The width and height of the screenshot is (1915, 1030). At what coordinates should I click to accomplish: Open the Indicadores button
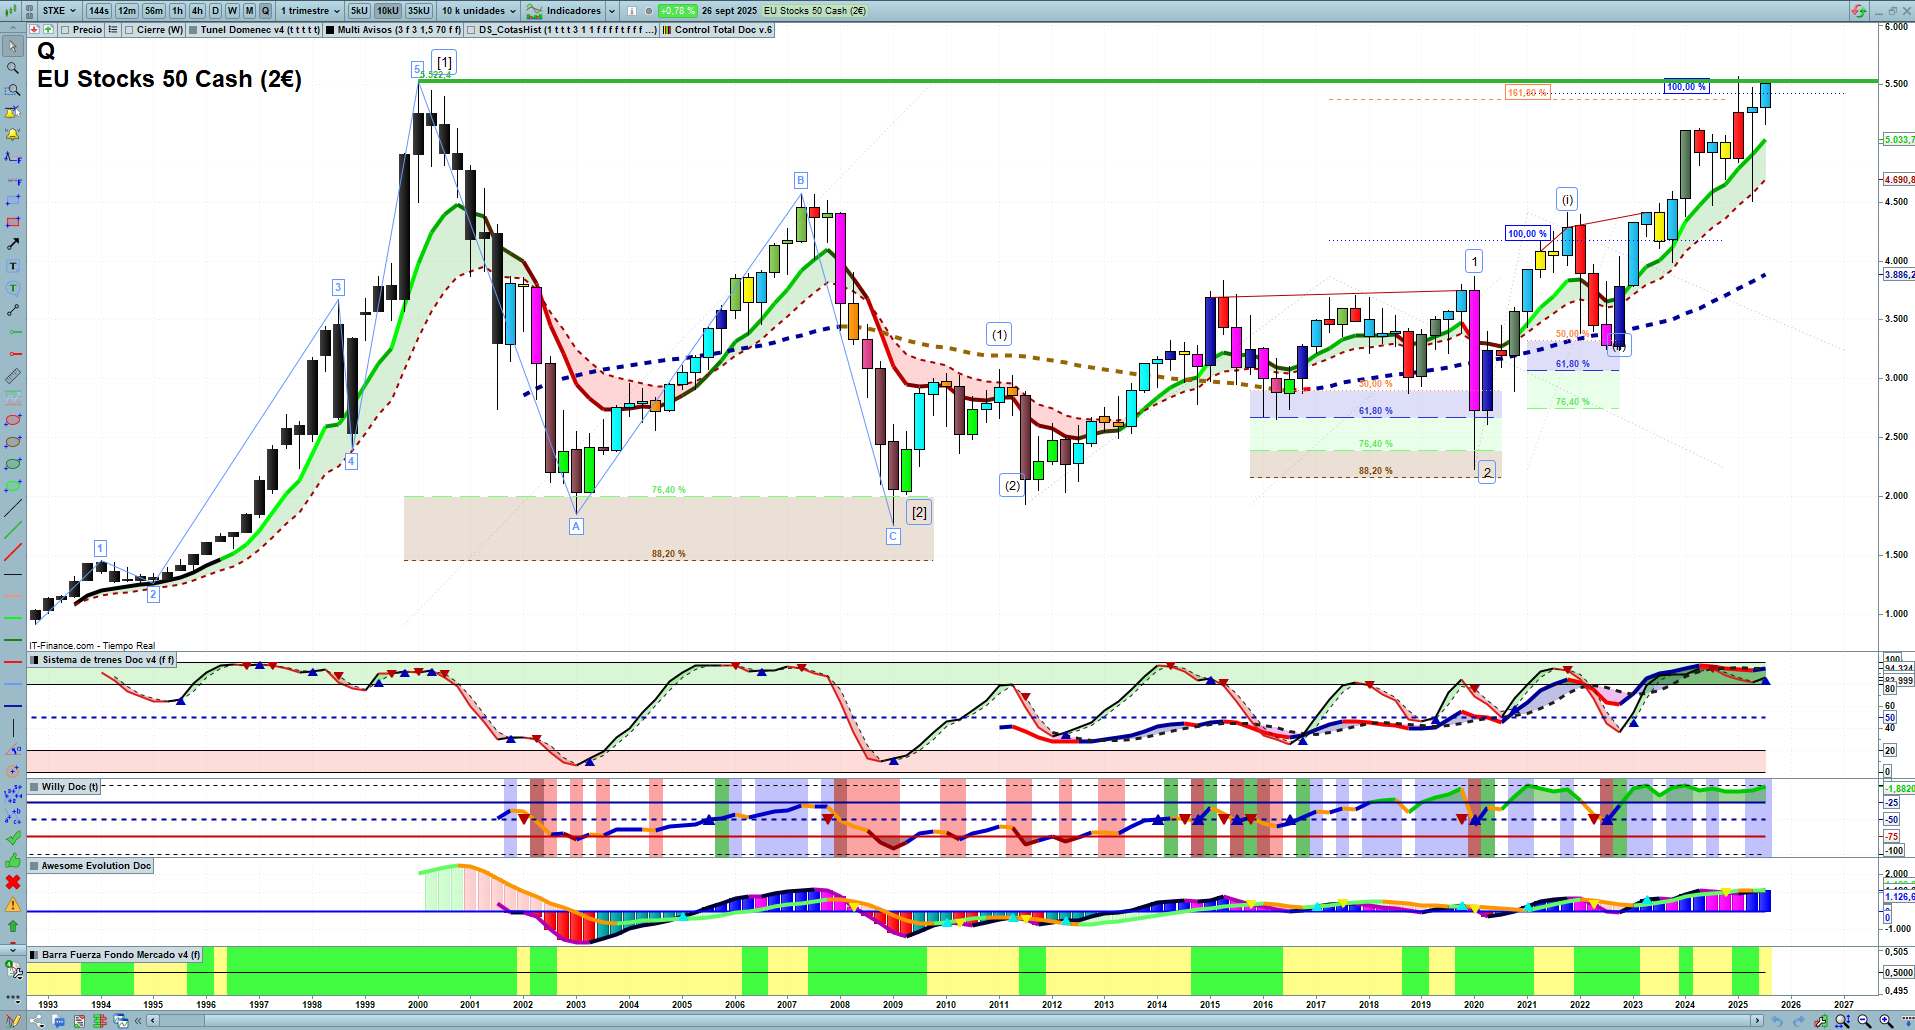click(565, 11)
